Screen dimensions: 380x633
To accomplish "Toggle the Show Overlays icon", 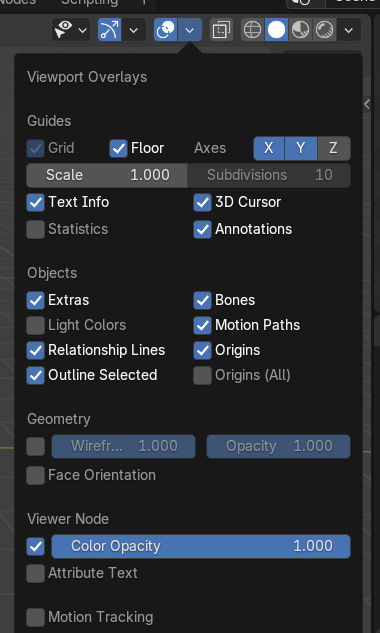I will [x=166, y=30].
